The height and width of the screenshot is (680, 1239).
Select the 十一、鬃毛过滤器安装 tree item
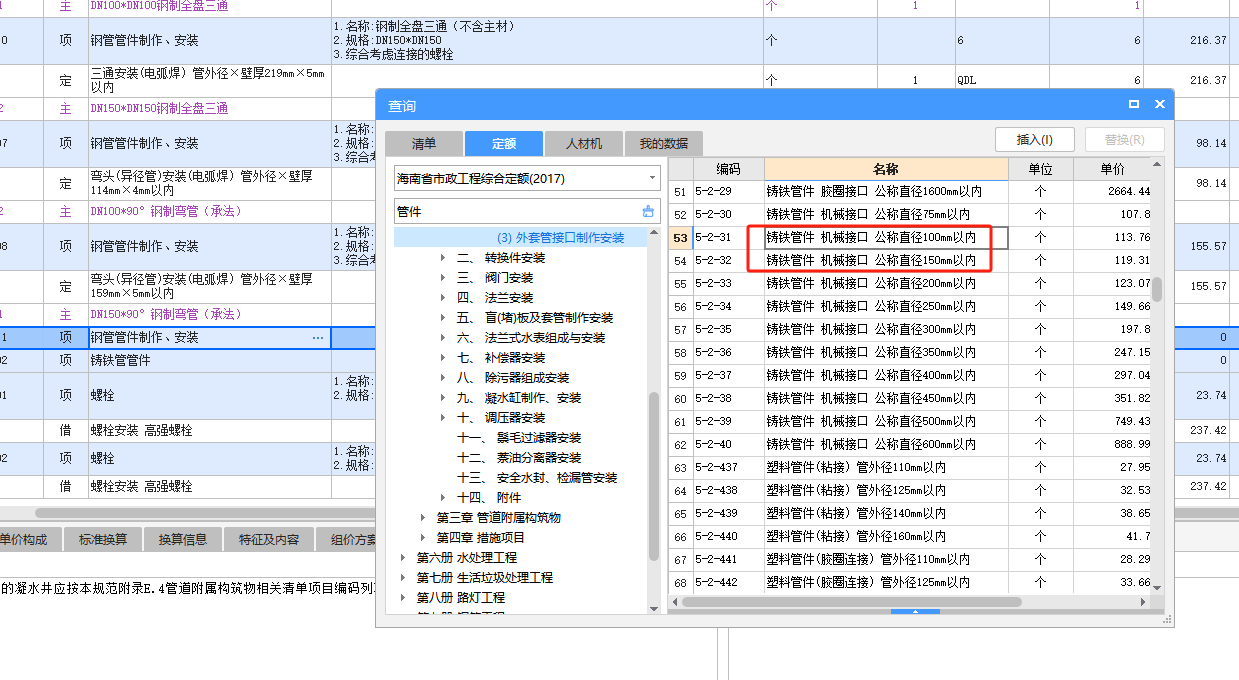click(518, 438)
